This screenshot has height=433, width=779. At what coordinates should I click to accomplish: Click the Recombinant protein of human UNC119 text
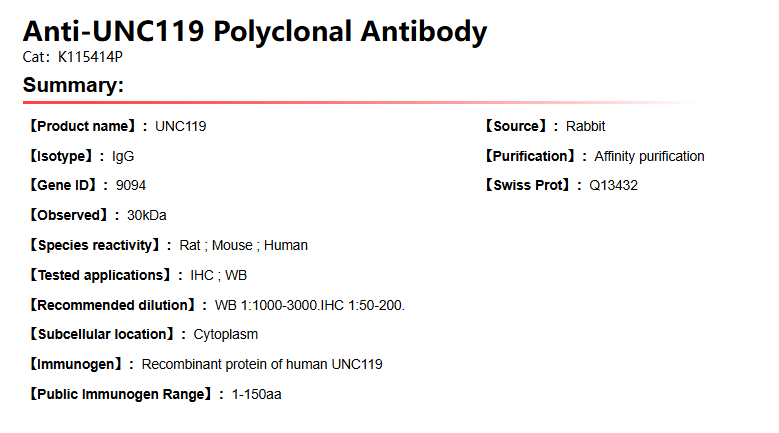click(x=262, y=364)
